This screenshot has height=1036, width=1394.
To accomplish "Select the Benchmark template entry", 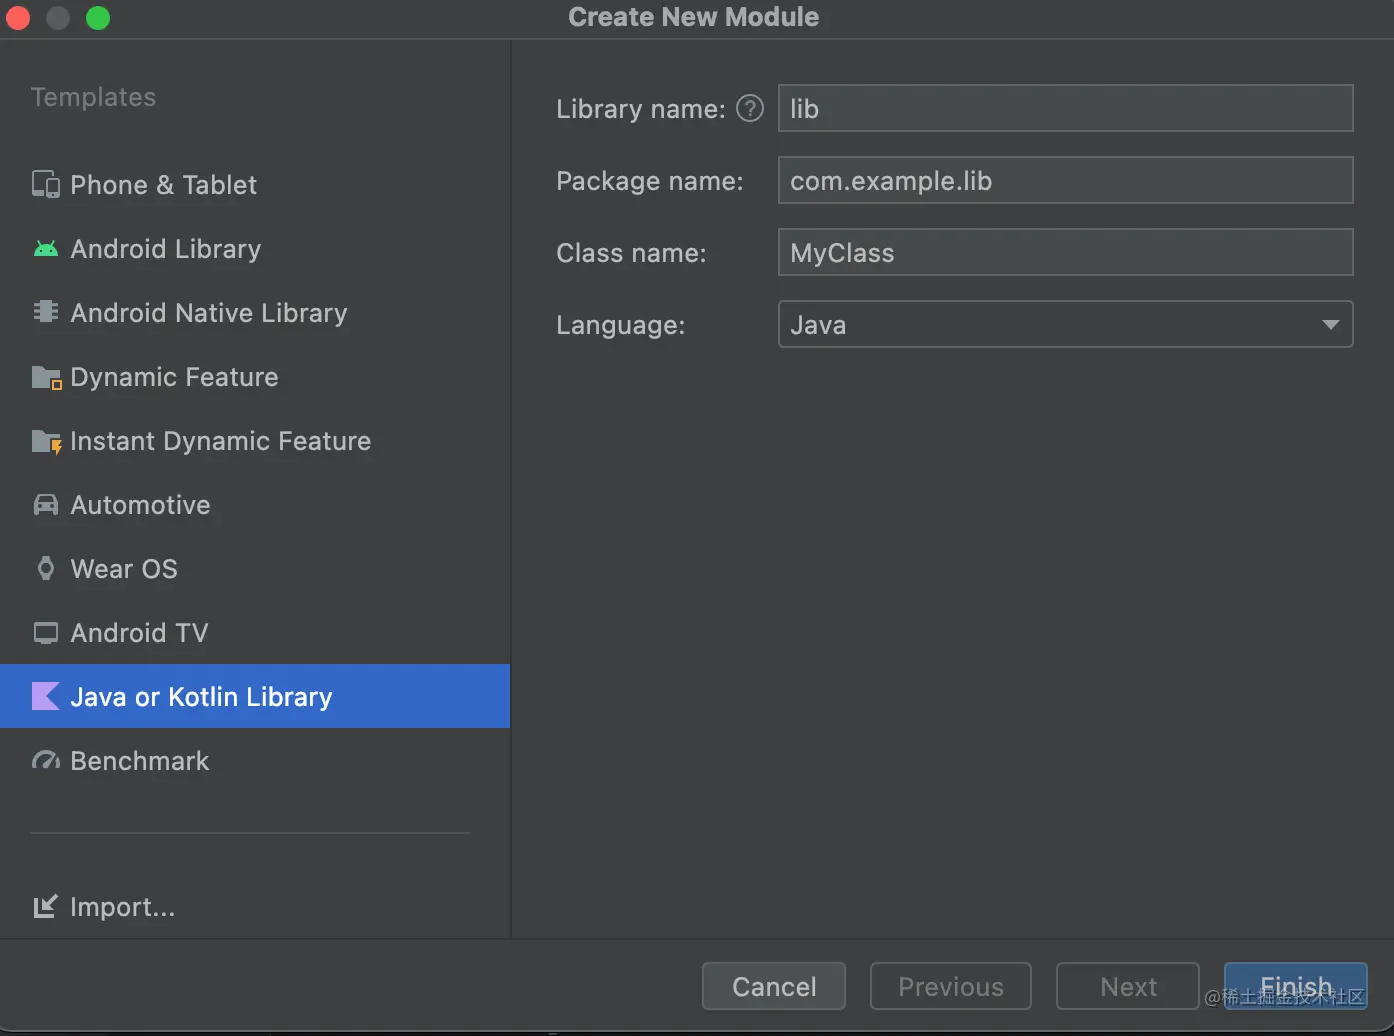I will point(140,761).
